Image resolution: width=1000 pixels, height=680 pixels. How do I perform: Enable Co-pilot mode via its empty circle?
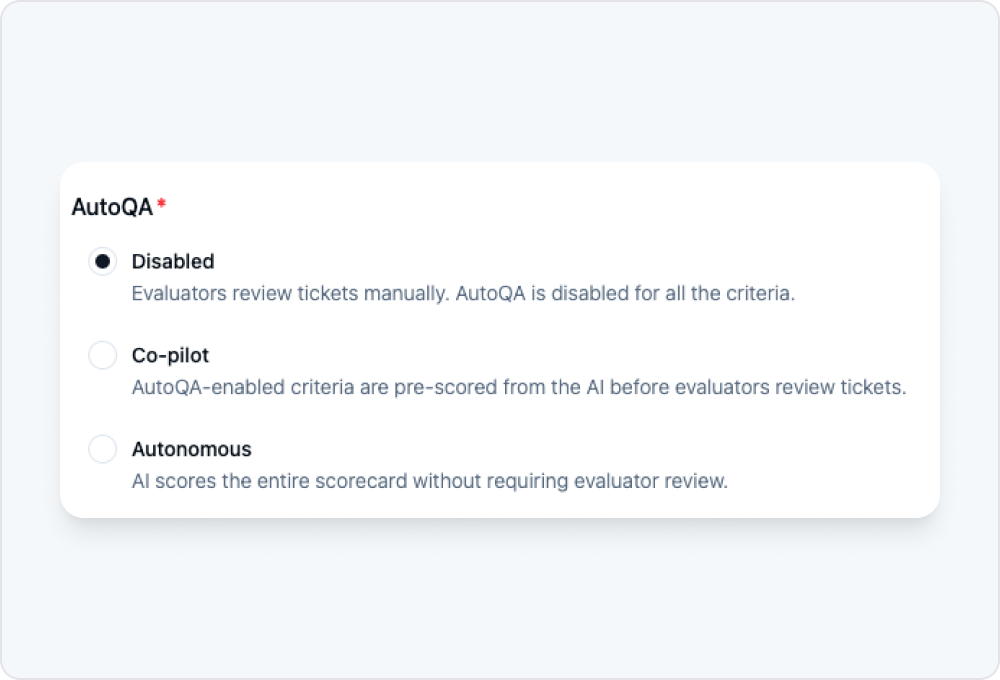tap(102, 355)
